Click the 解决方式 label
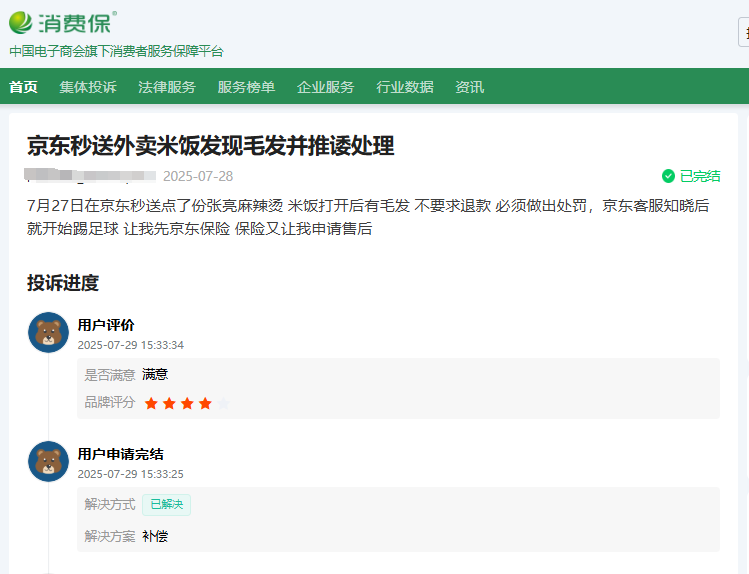This screenshot has height=574, width=749. (x=110, y=504)
